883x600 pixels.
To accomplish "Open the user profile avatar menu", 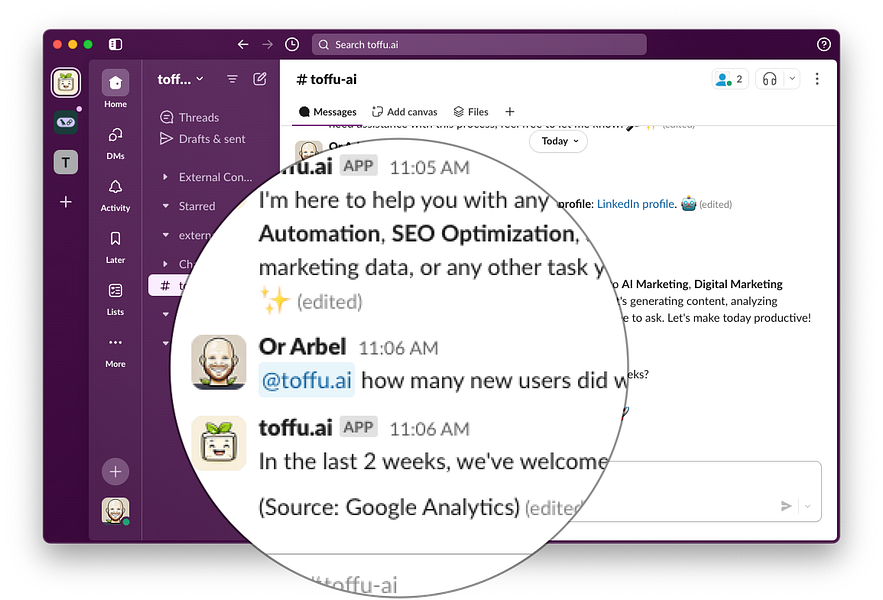I will click(x=115, y=511).
